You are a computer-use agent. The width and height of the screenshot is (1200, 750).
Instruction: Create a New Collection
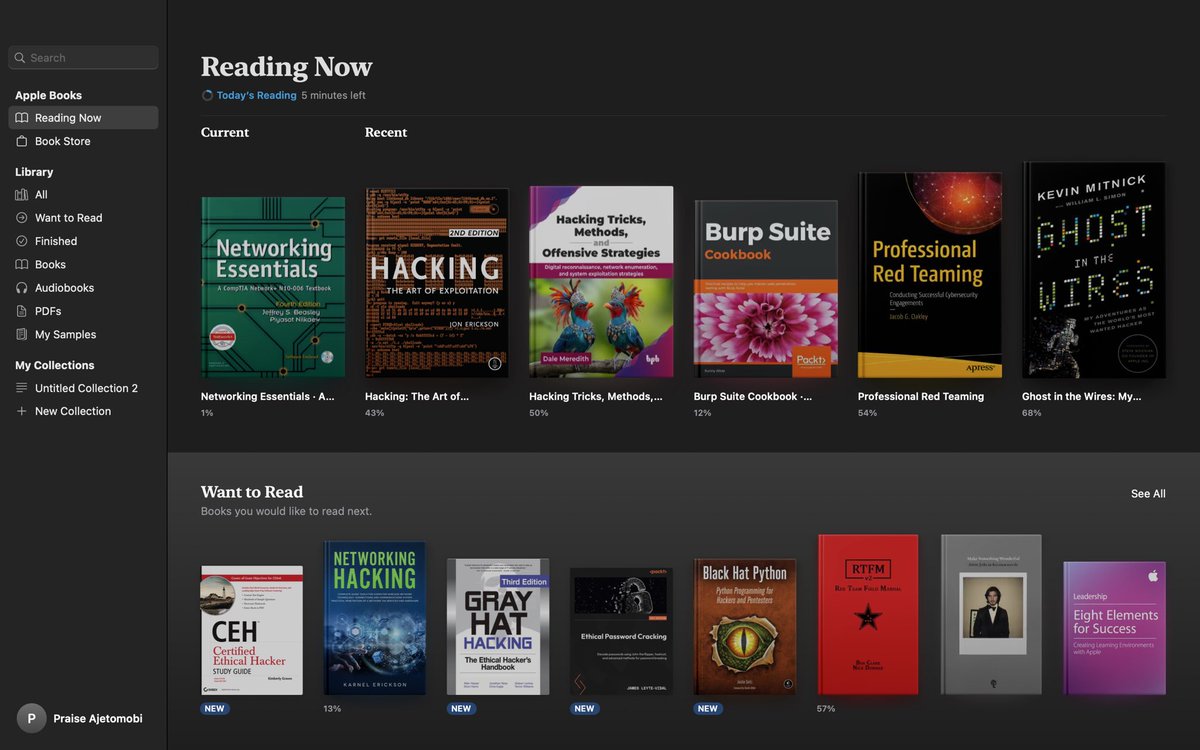point(83,411)
